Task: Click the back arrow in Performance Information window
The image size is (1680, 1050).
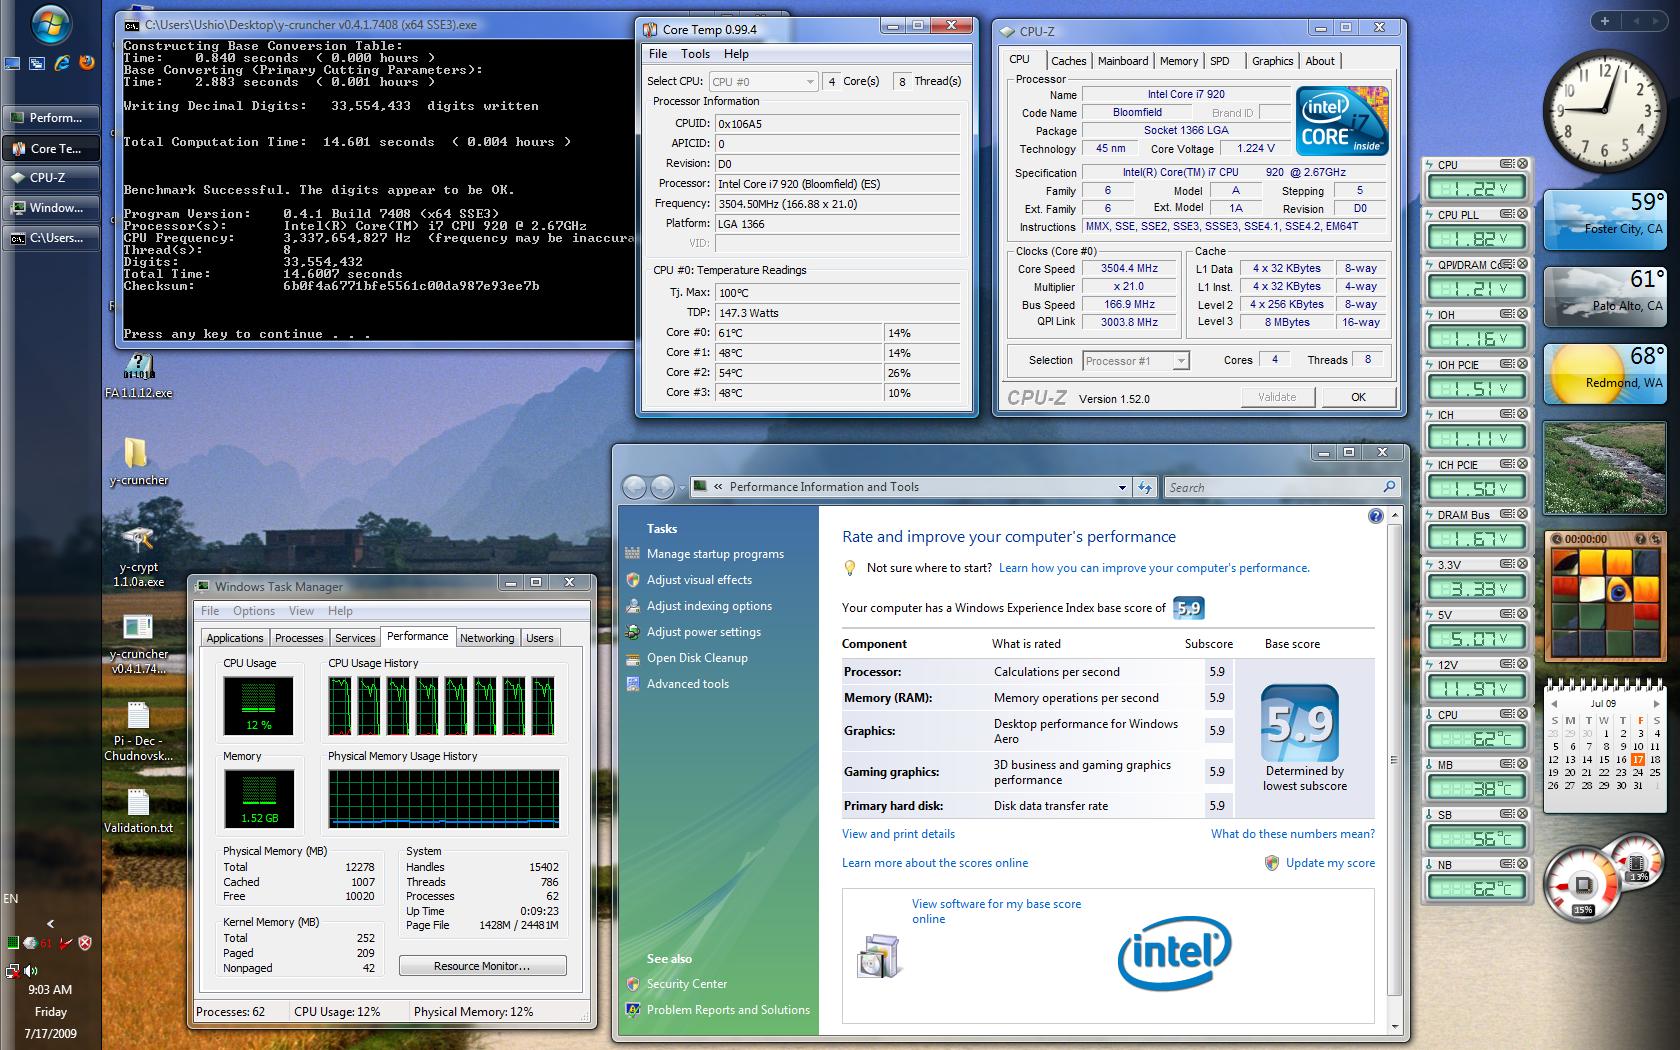Action: pyautogui.click(x=634, y=487)
